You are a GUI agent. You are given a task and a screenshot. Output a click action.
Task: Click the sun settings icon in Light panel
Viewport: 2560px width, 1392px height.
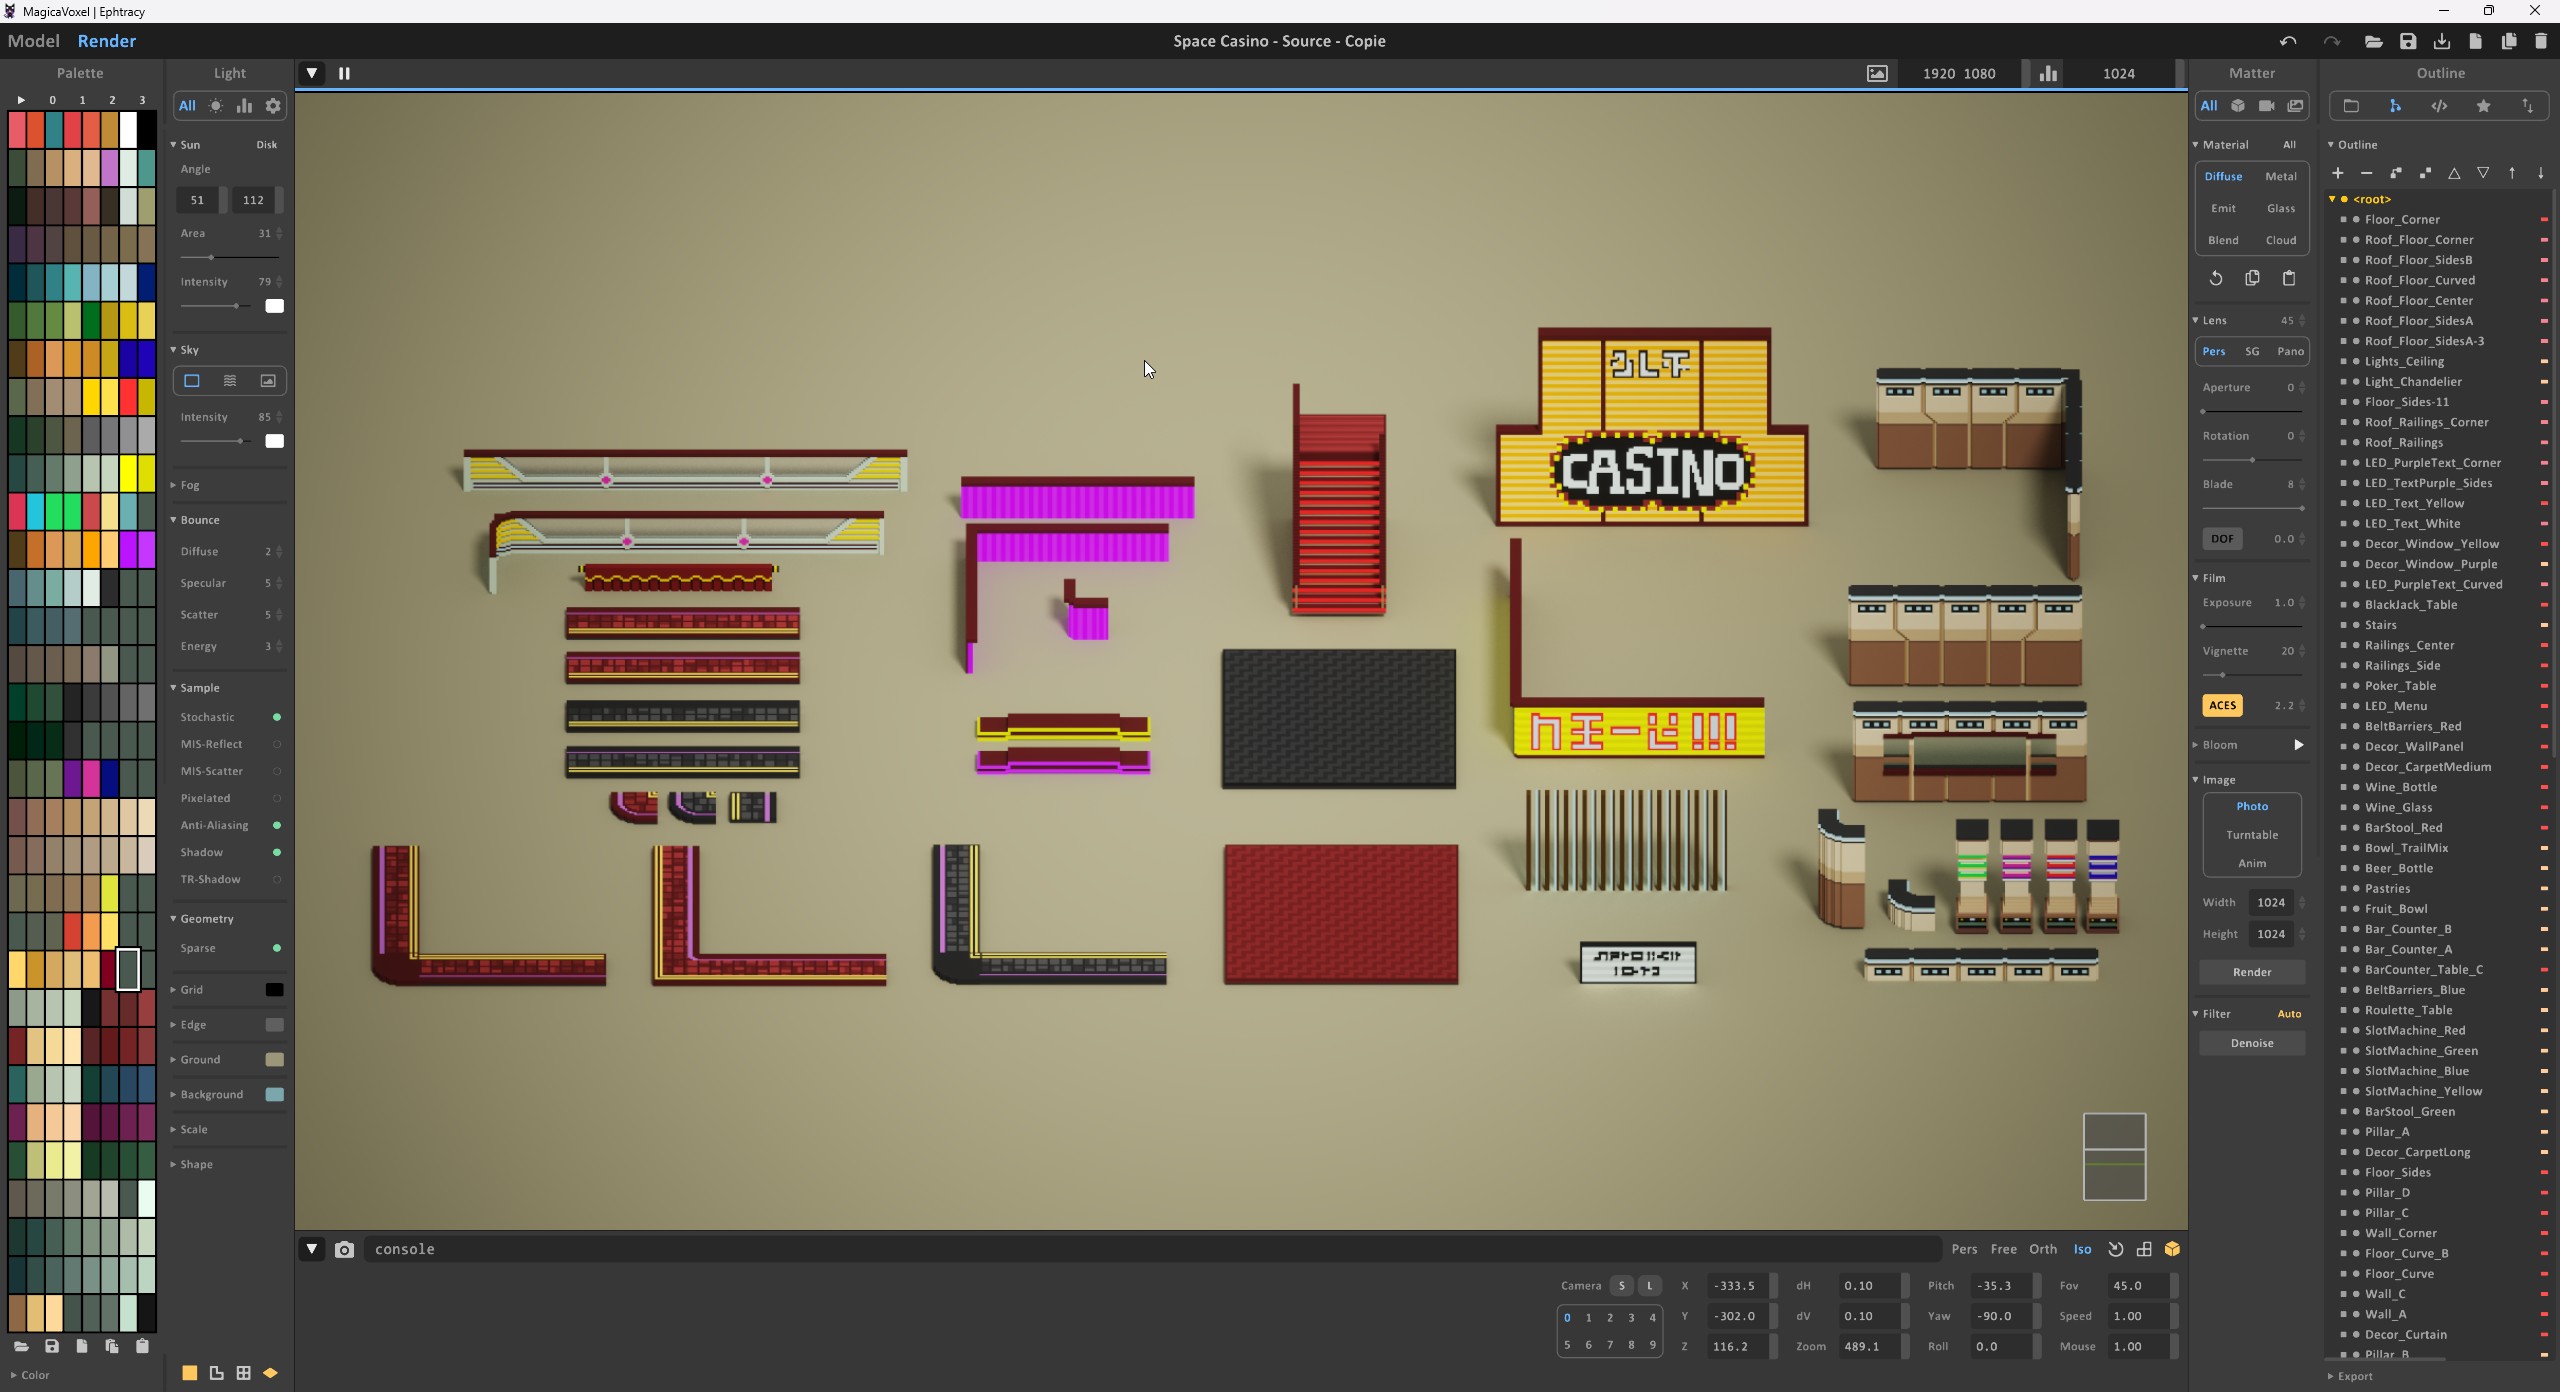click(216, 106)
